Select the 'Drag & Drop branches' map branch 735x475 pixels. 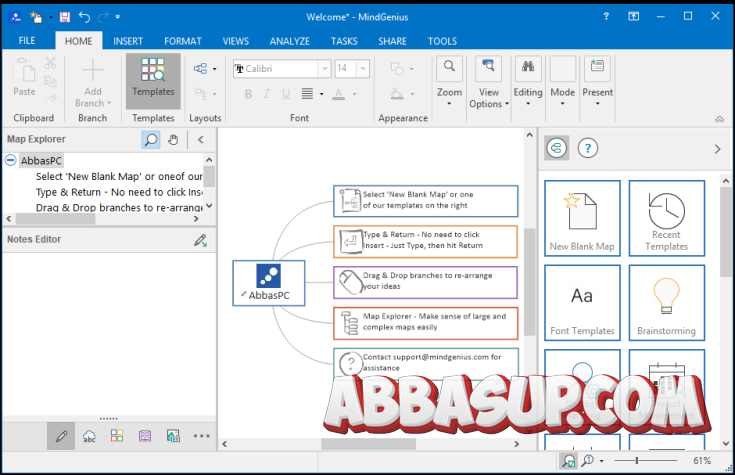425,282
